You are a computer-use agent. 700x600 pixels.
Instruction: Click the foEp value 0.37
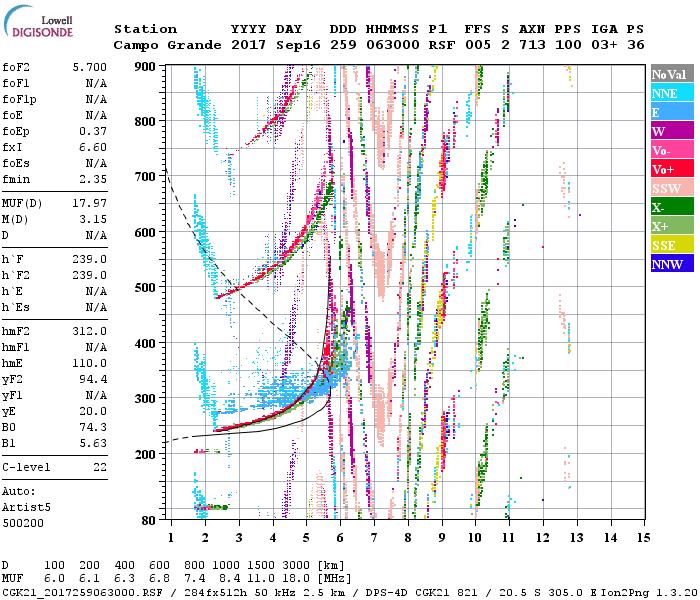pos(93,131)
